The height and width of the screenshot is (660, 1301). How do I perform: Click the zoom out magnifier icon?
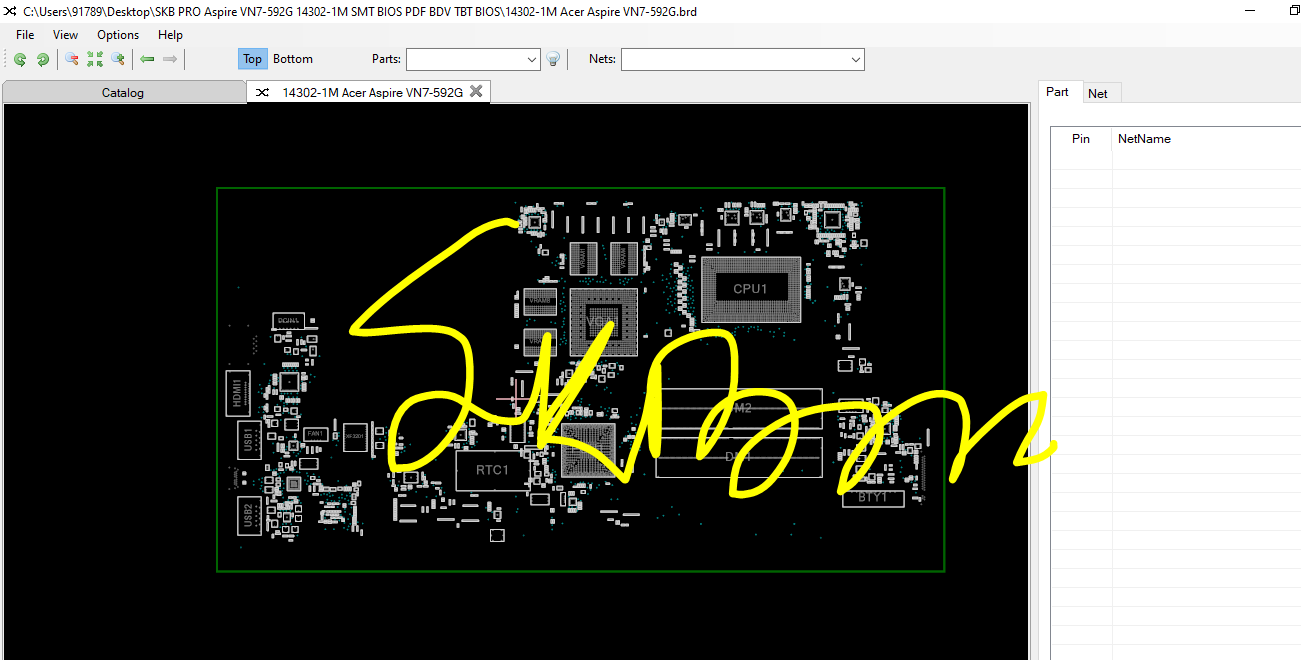click(72, 59)
